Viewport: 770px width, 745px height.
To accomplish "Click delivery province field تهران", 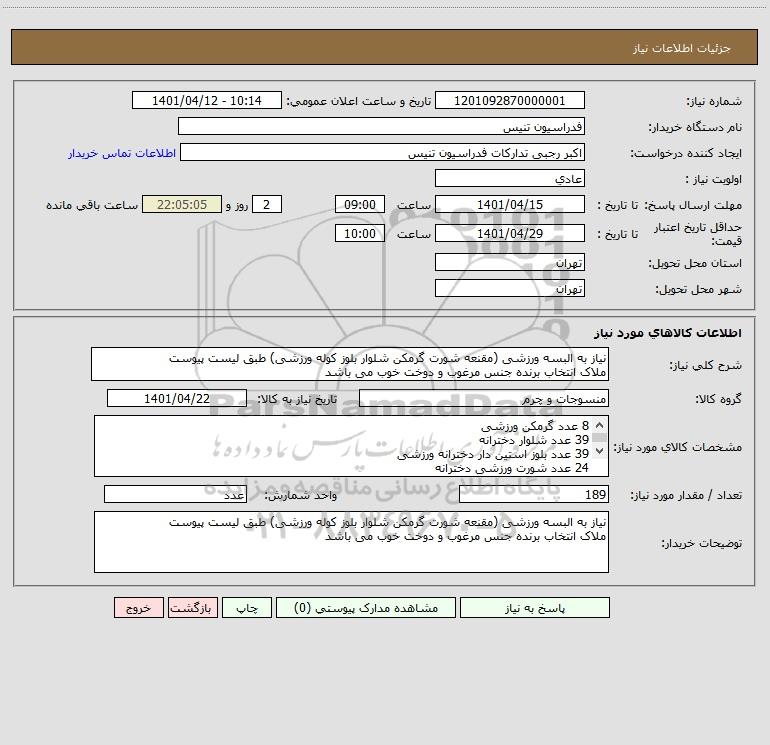I will 510,262.
